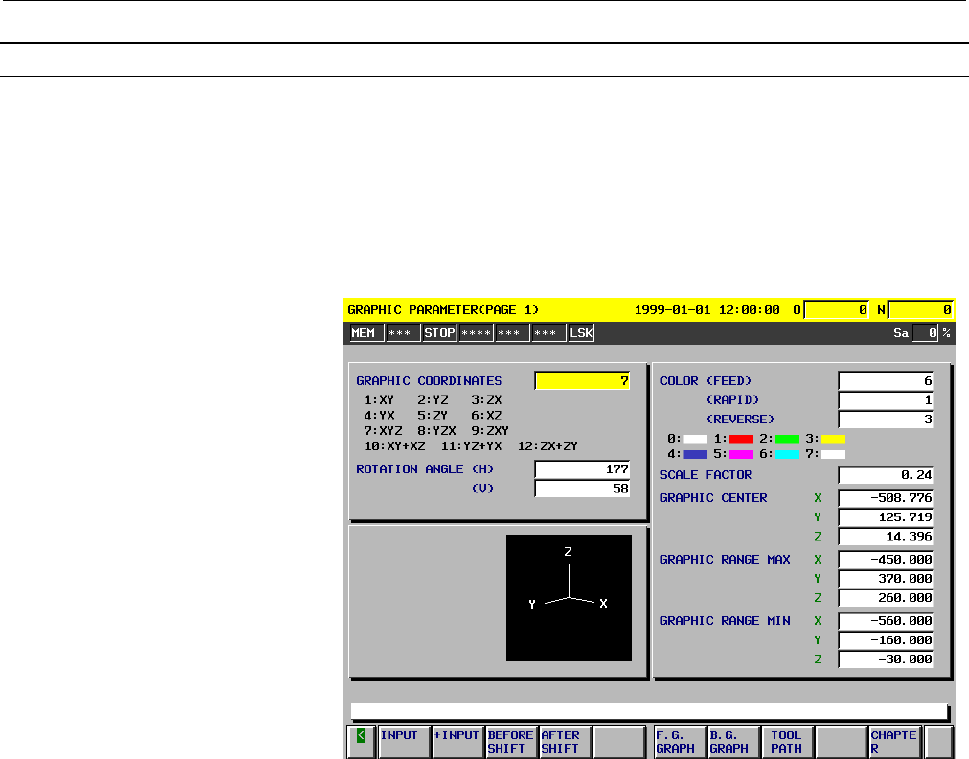Image resolution: width=969 pixels, height=759 pixels.
Task: Click the Color (Feed) value field
Action: (x=885, y=381)
